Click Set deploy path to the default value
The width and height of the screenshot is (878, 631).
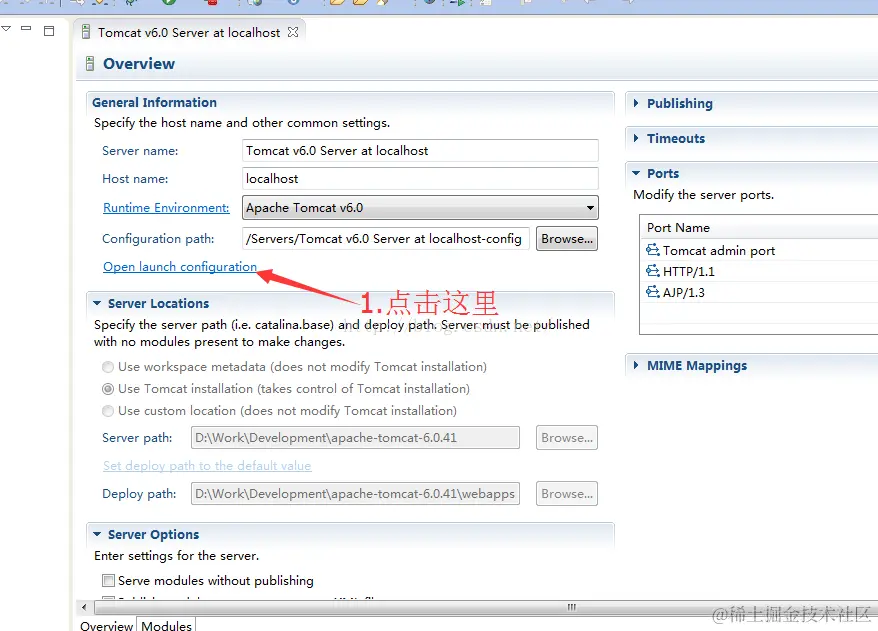pos(207,466)
